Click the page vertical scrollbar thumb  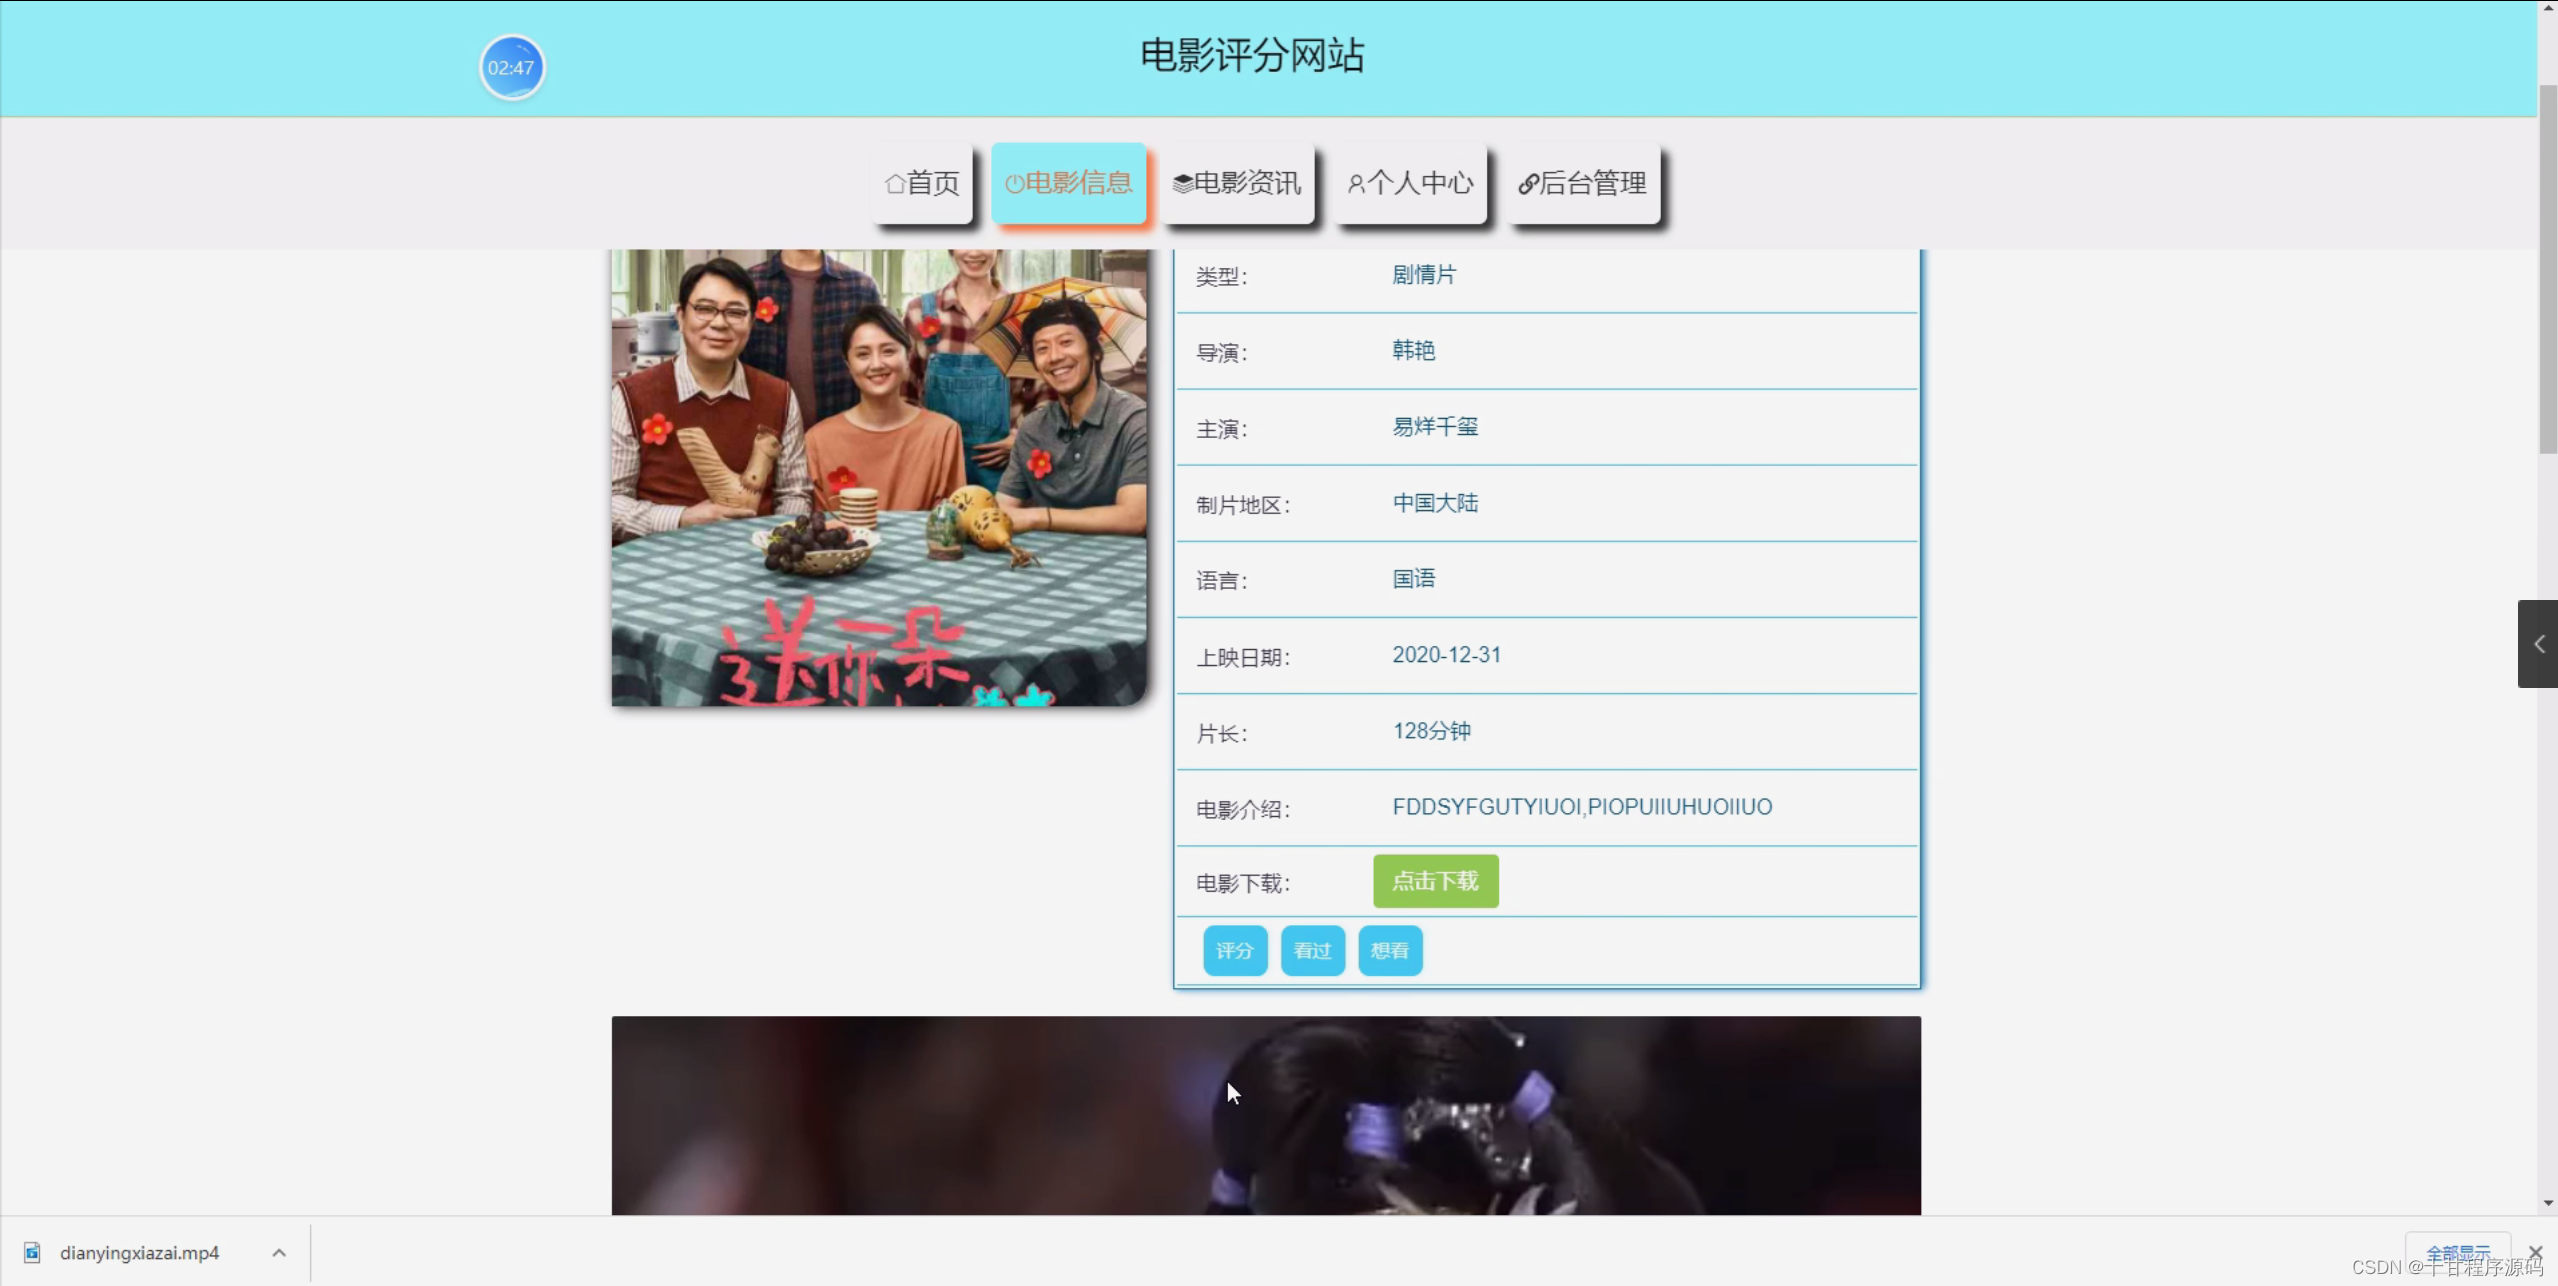pos(2547,270)
